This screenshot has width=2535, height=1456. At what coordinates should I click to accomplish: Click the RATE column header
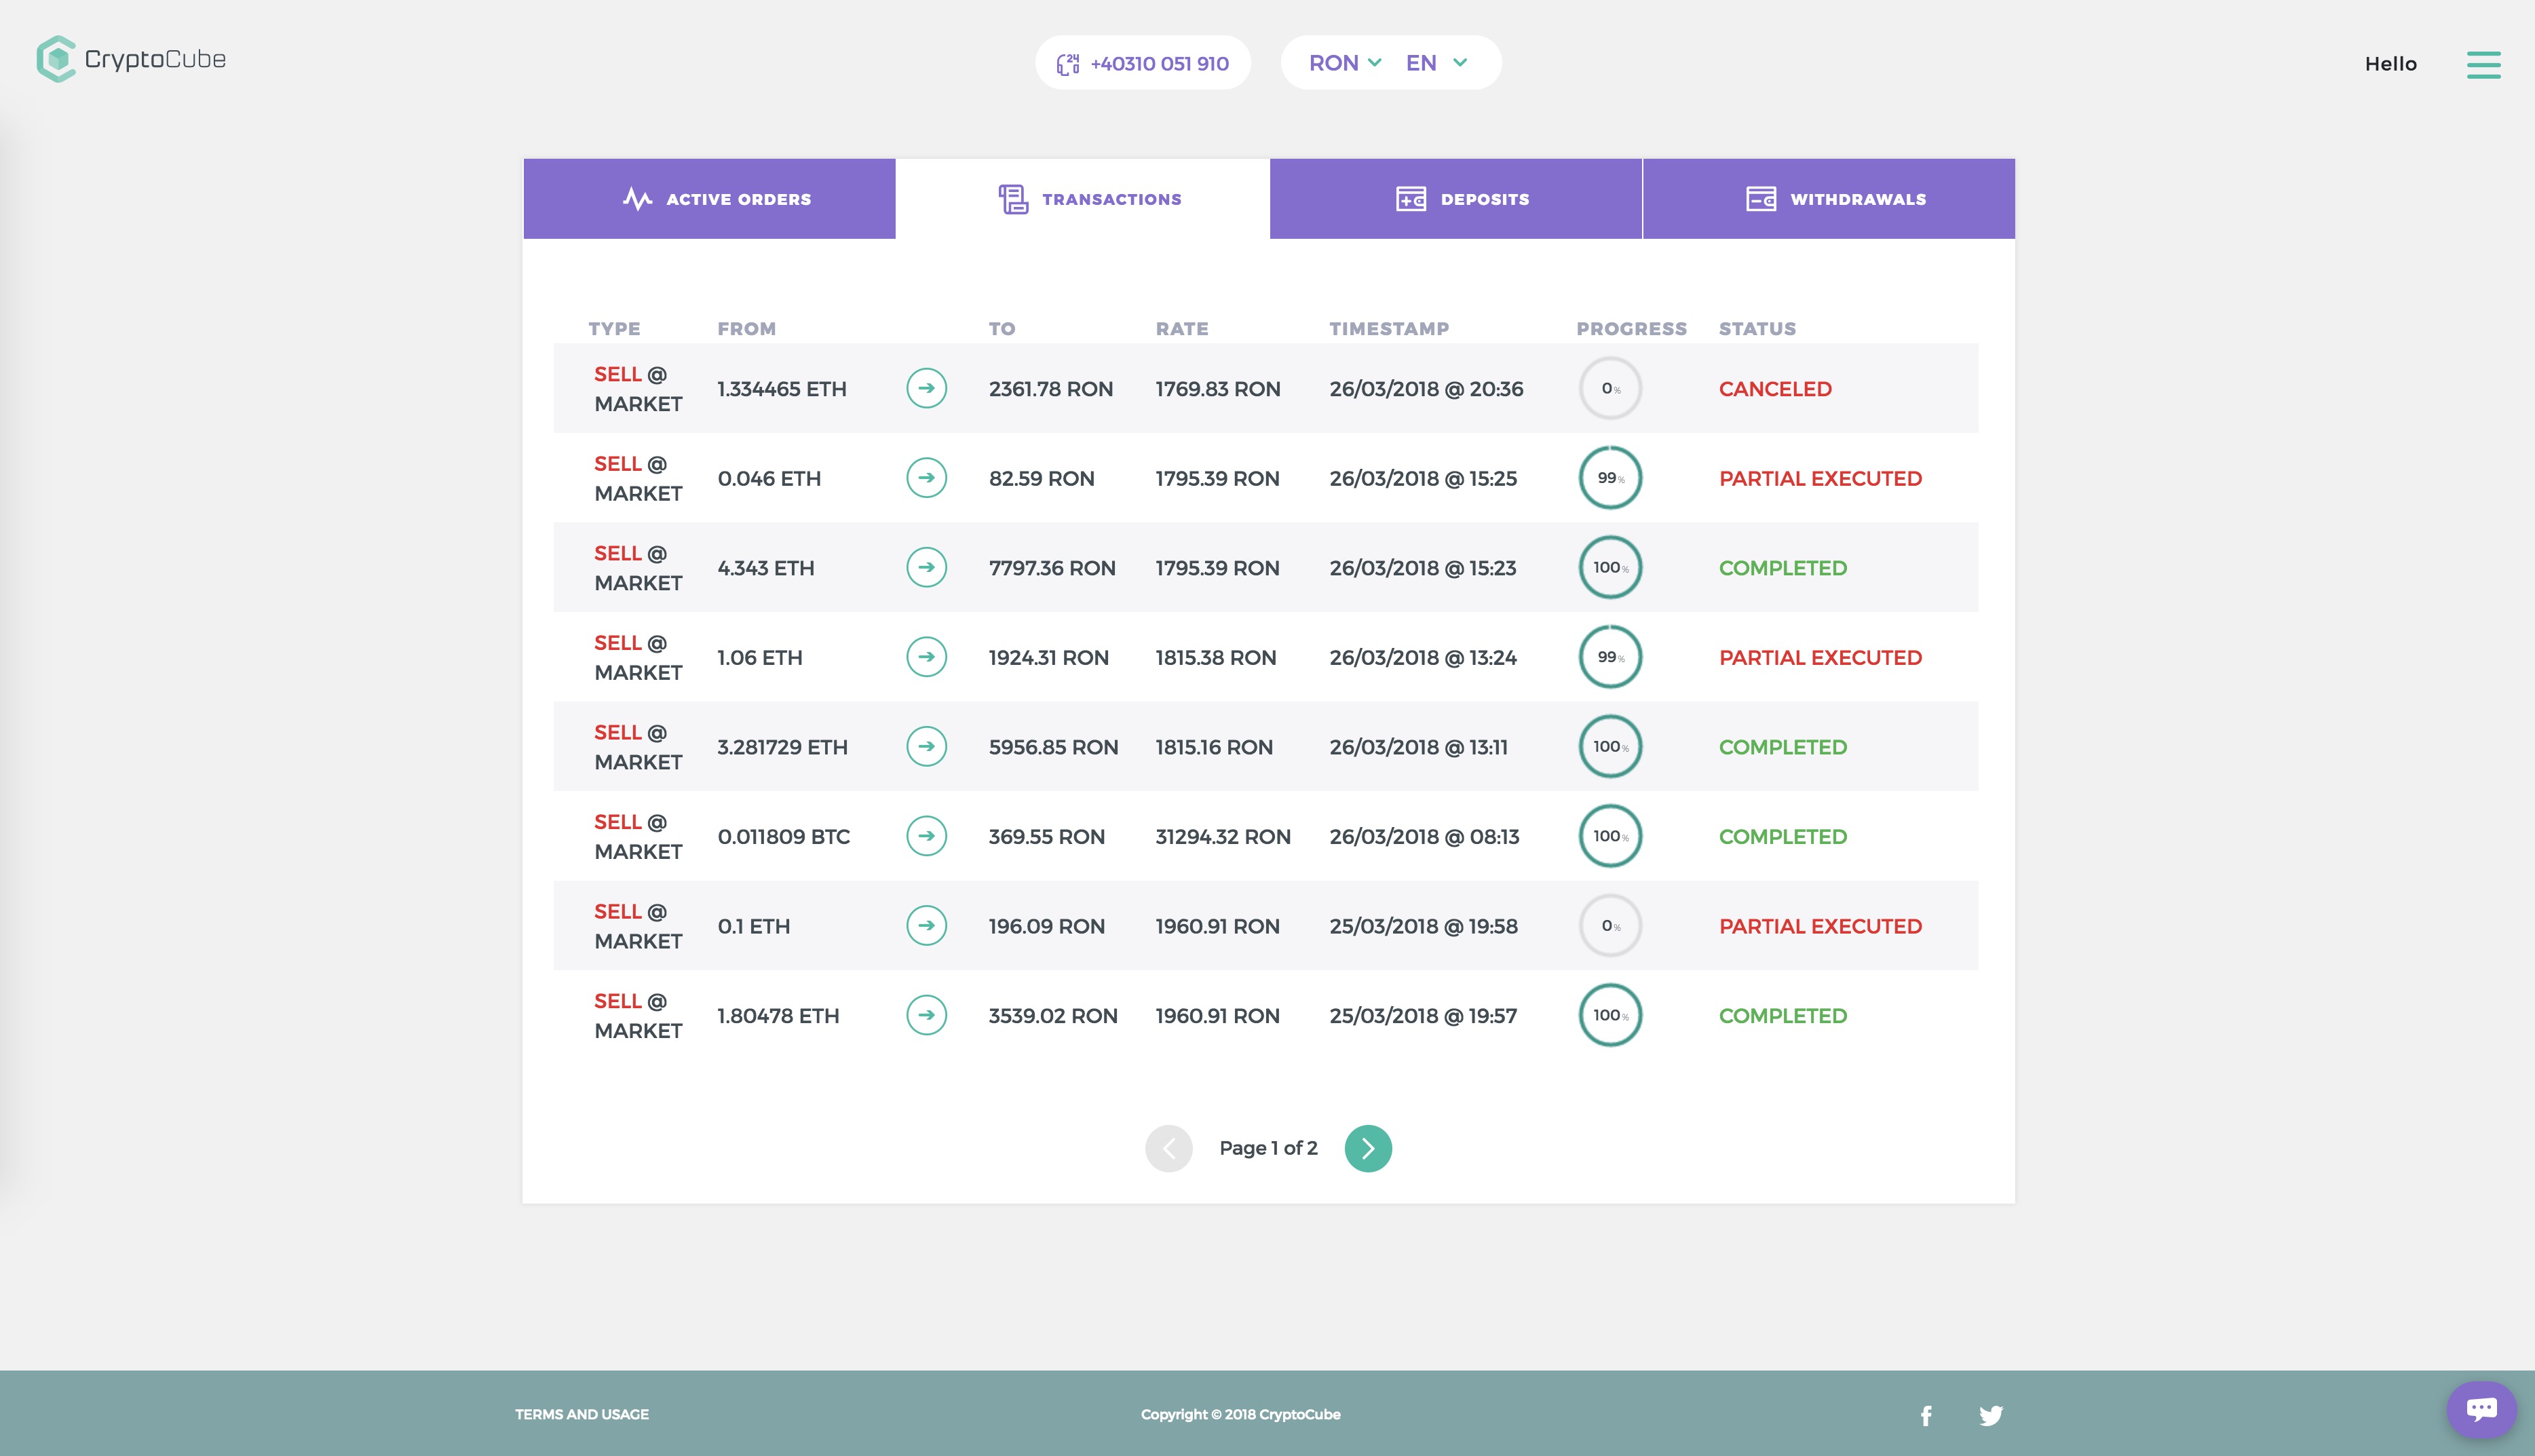(1181, 328)
